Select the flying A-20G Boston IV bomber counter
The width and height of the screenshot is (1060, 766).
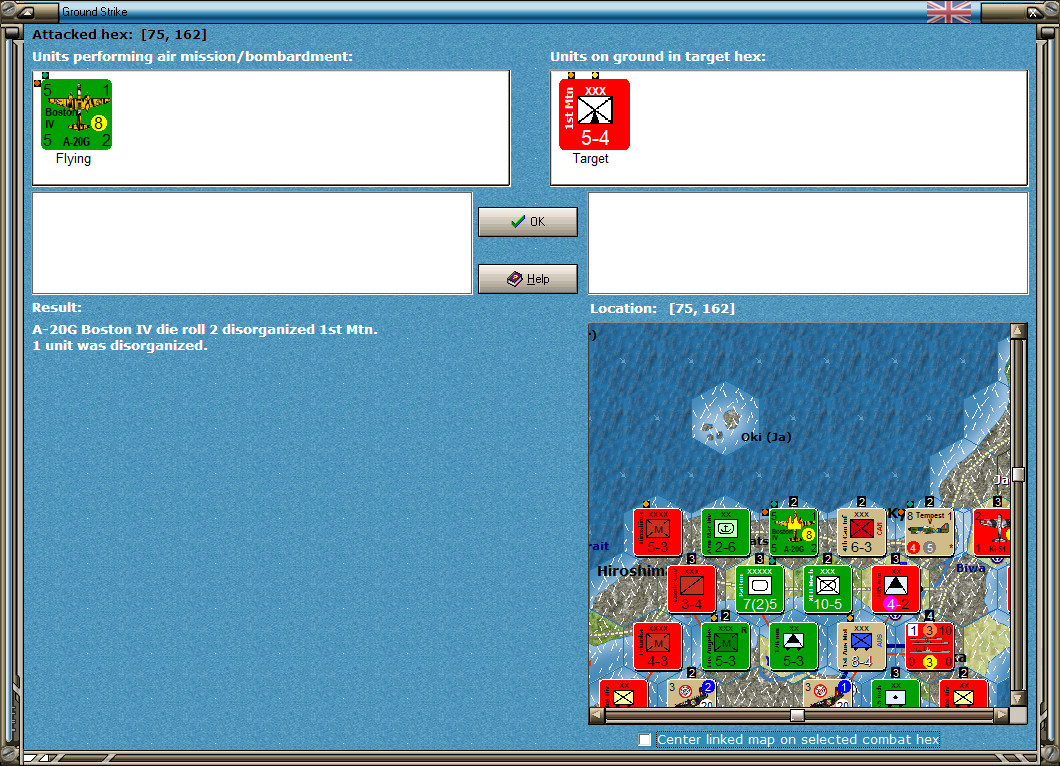76,114
